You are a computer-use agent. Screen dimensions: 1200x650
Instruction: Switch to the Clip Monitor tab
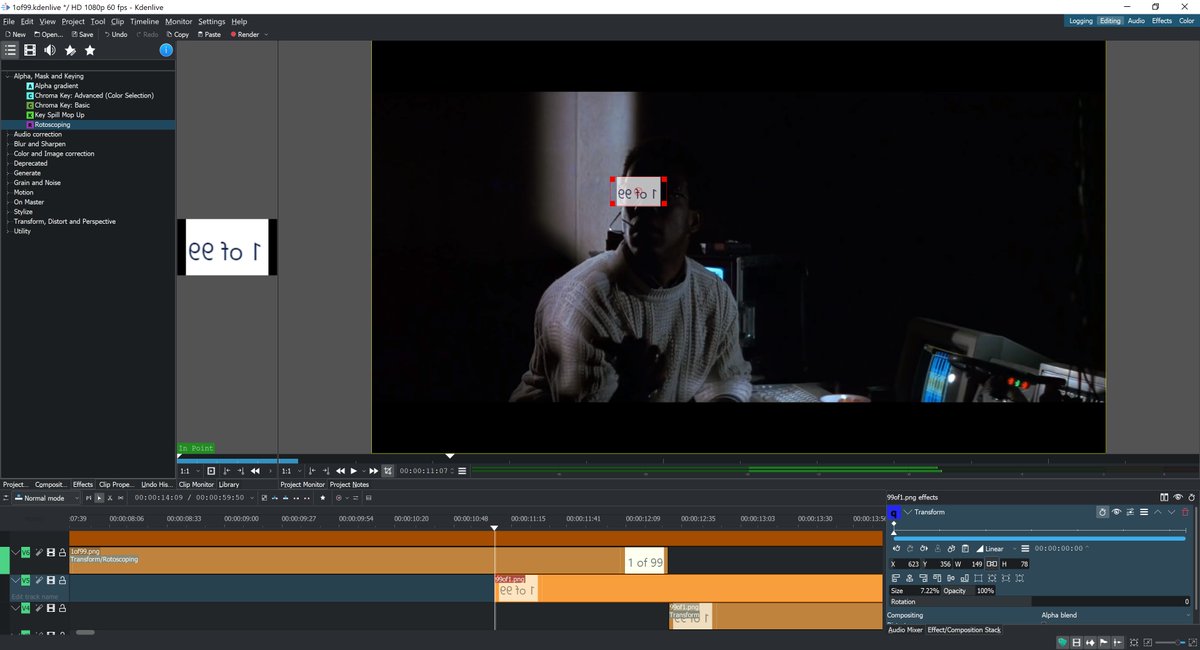[196, 484]
